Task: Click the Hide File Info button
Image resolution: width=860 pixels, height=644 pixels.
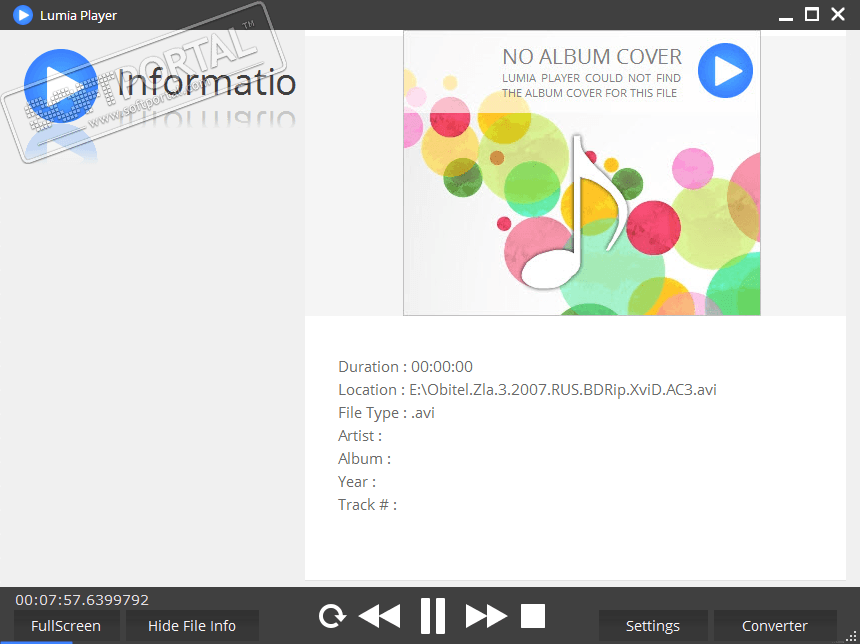Action: [x=192, y=626]
